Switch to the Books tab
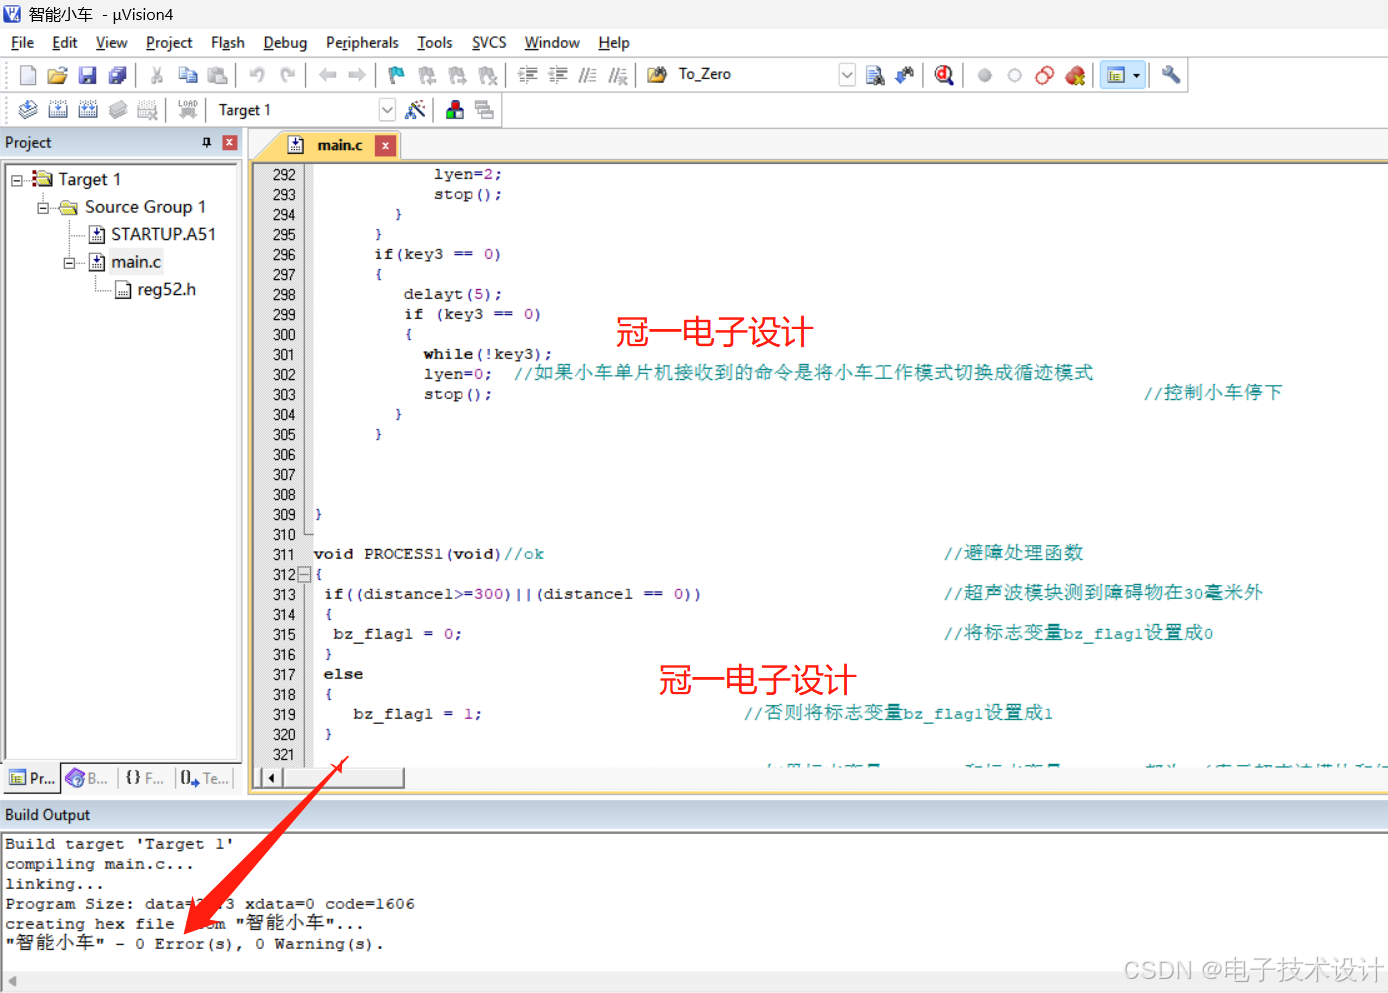 pos(87,778)
